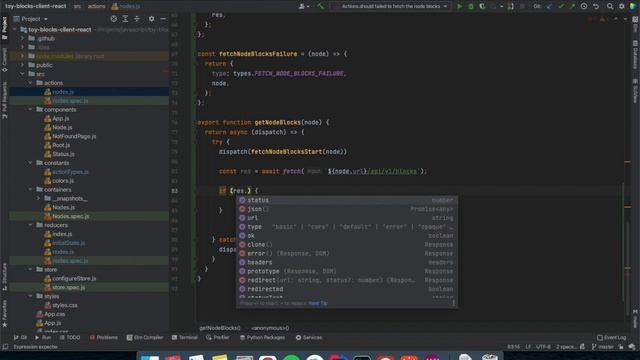
Task: Click expand all in Project panel
Action: point(125,19)
